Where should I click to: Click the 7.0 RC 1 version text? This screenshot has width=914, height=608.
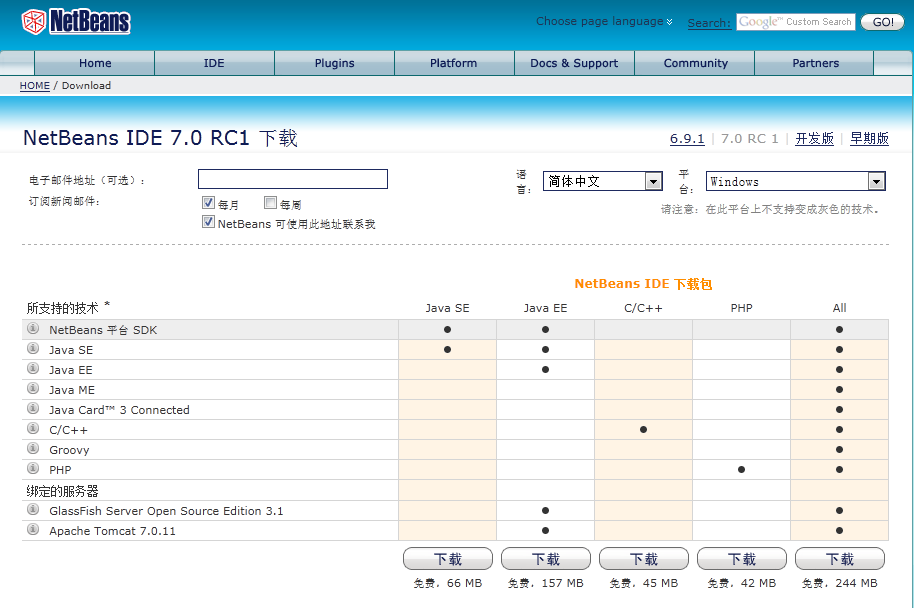(750, 139)
